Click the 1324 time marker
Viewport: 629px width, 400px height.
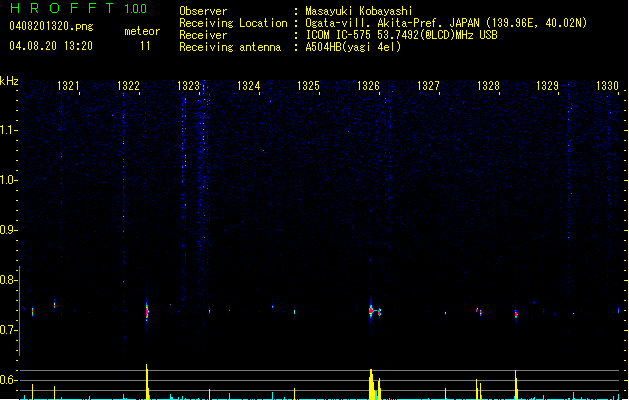coord(248,86)
